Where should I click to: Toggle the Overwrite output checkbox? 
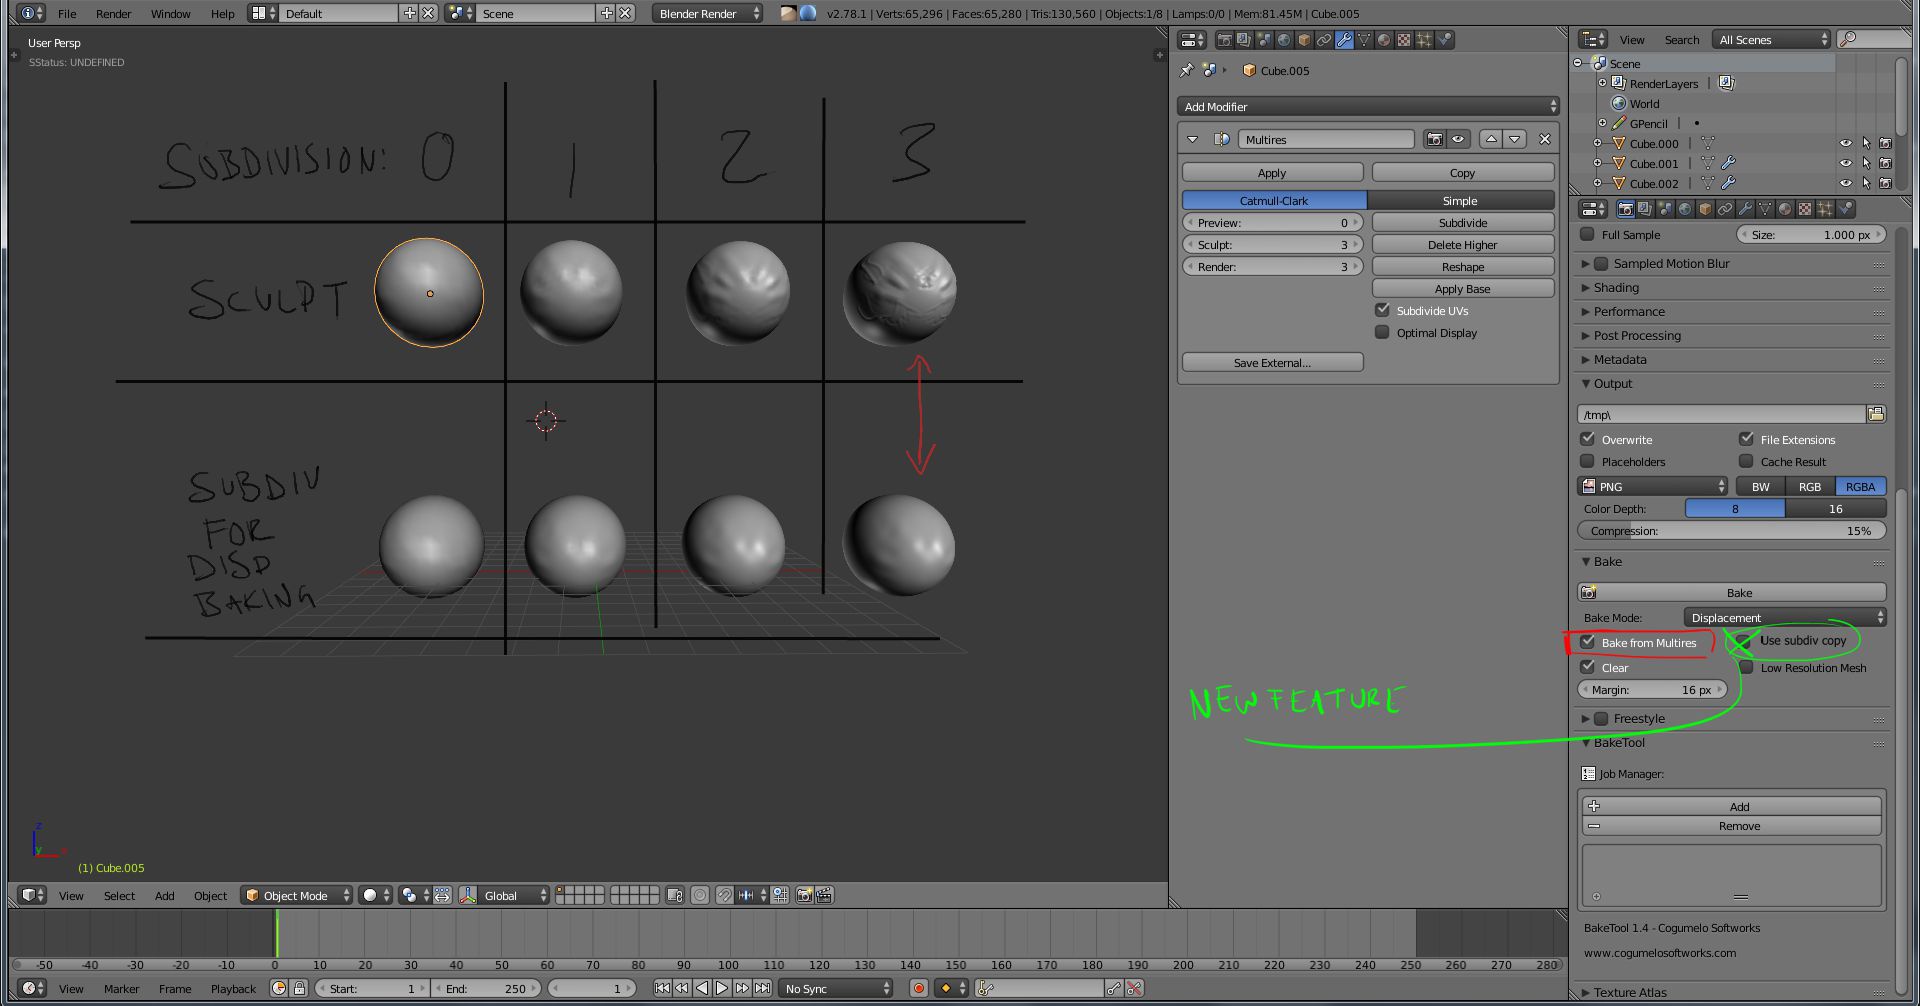1587,439
